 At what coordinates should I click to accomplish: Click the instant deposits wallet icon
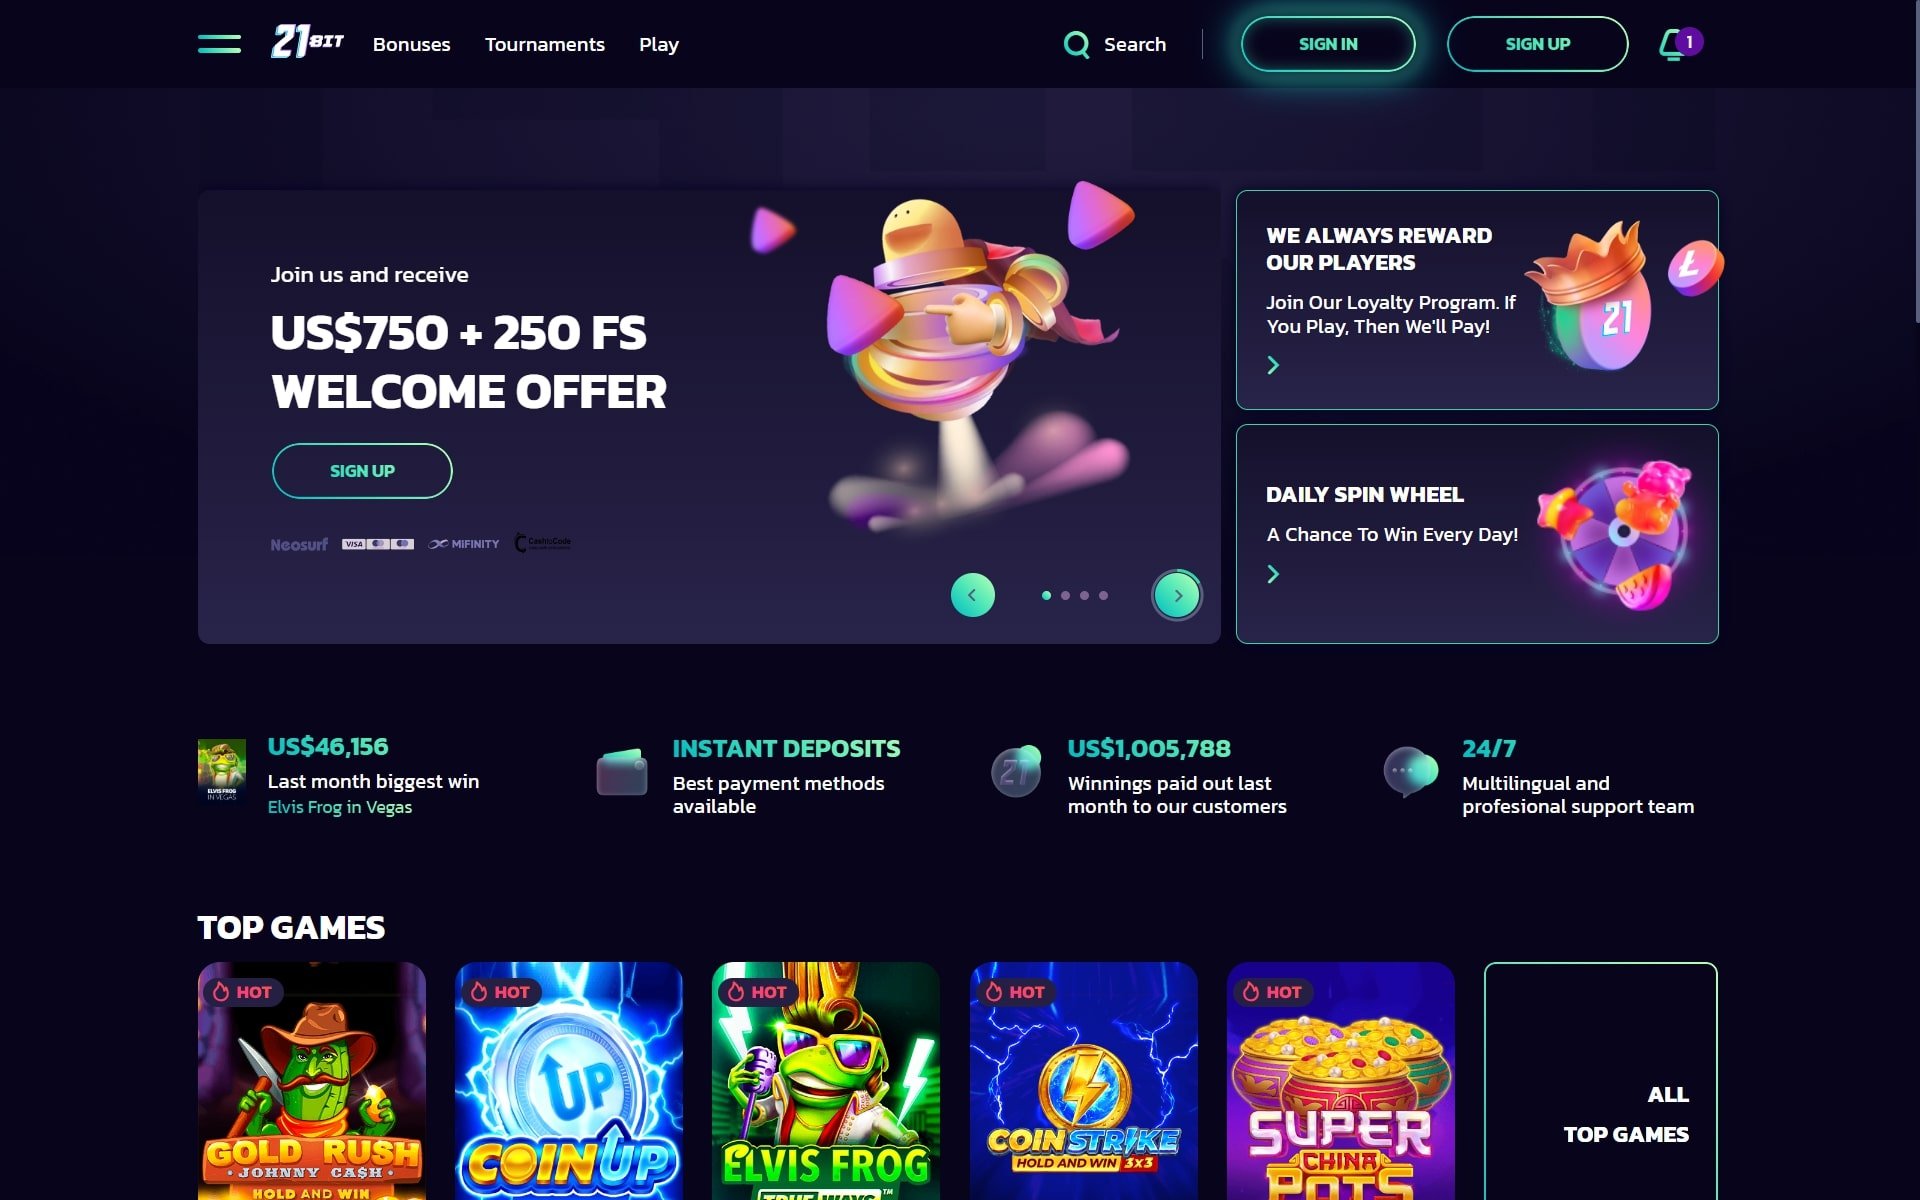tap(622, 772)
